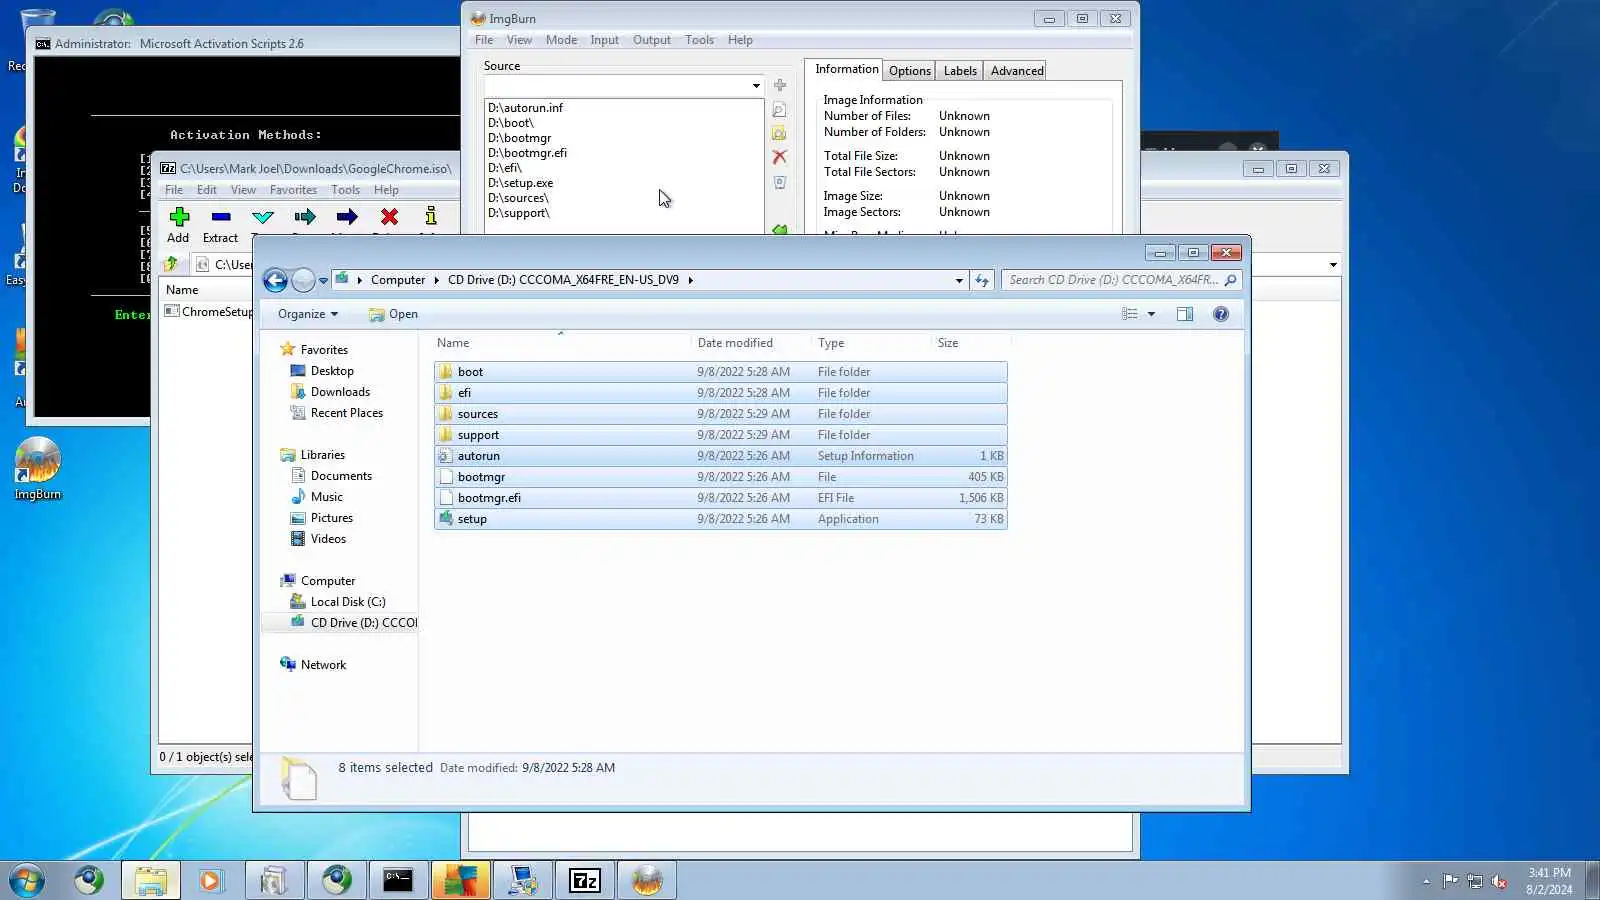This screenshot has height=900, width=1600.
Task: Open Explorer help with the question mark icon
Action: pos(1221,314)
